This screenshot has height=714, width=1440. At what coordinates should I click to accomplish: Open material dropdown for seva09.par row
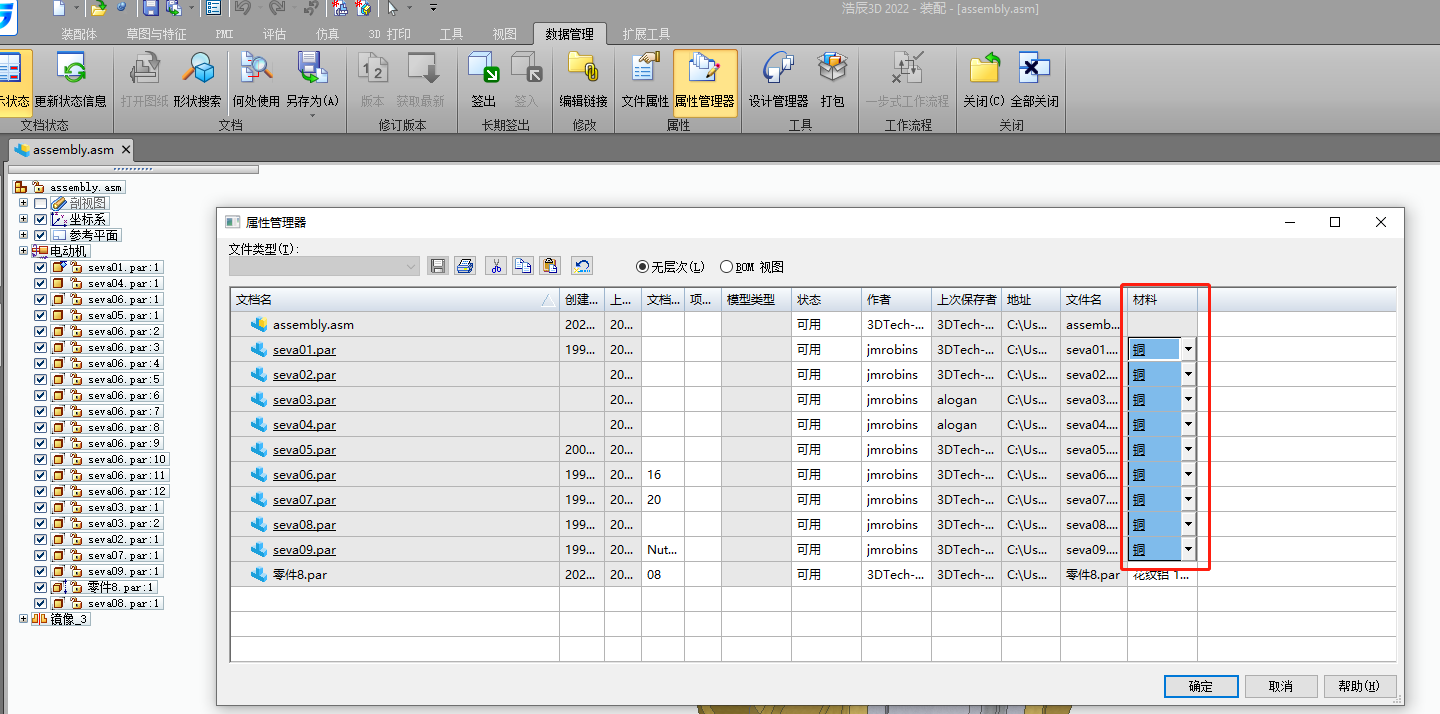pos(1188,549)
